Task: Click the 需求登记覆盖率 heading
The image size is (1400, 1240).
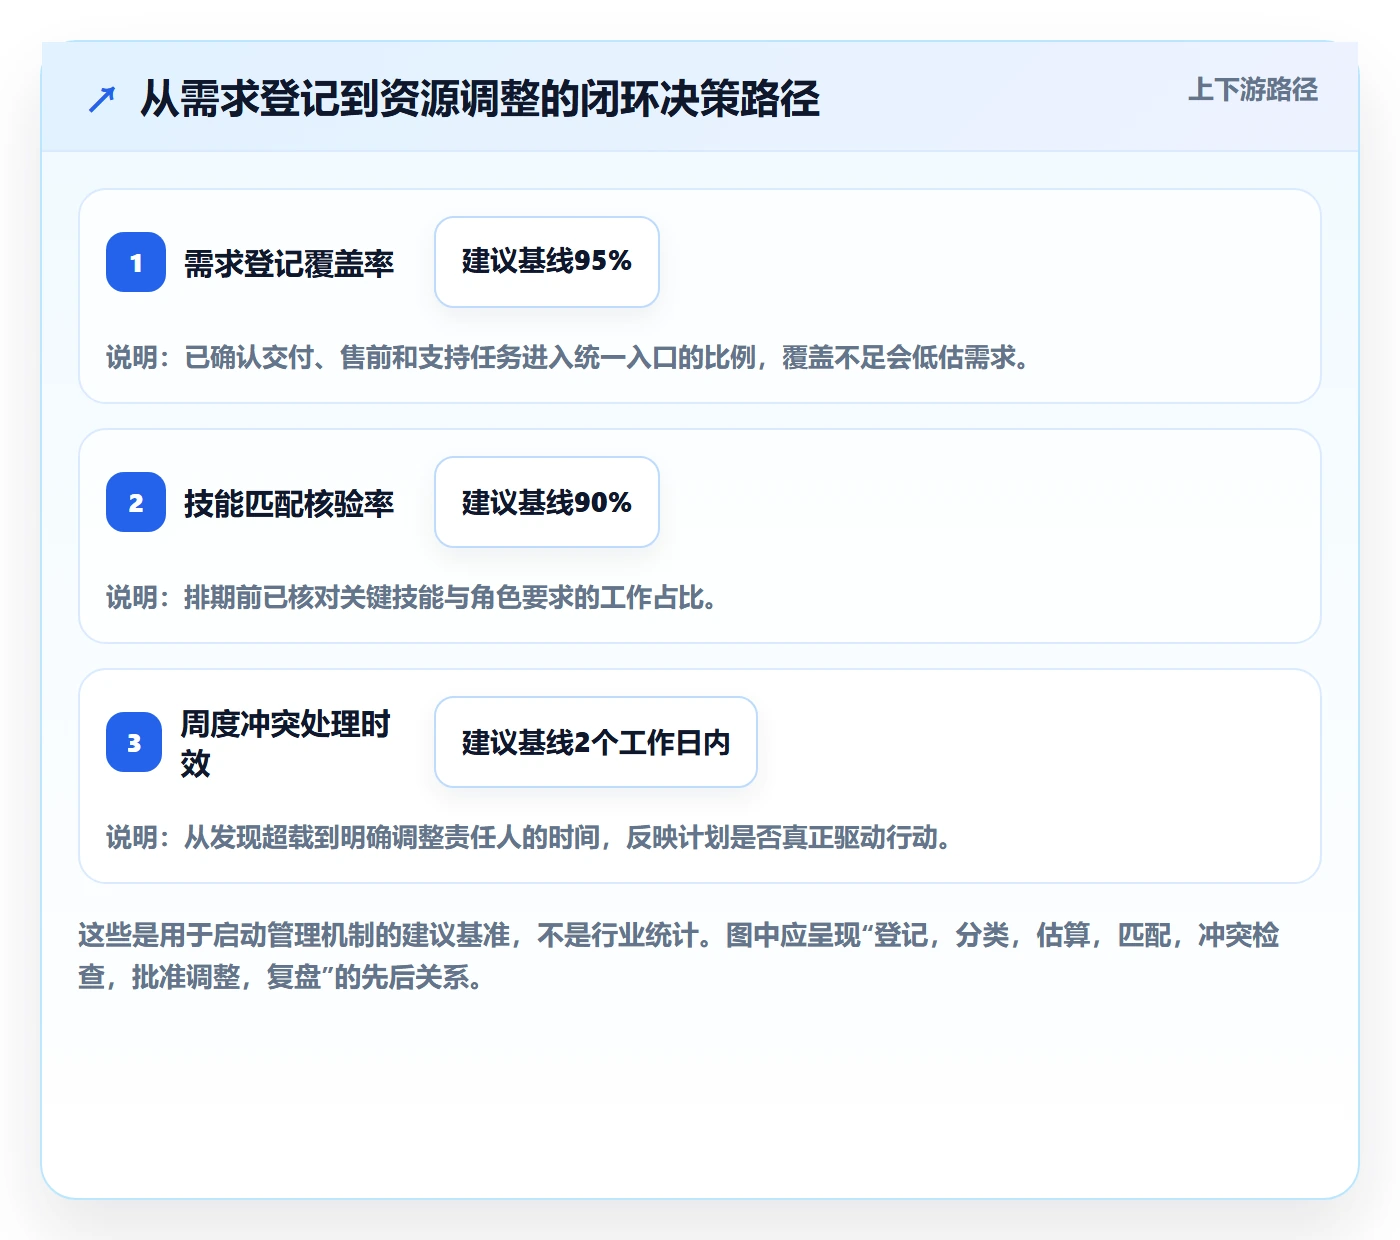Action: pos(289,263)
